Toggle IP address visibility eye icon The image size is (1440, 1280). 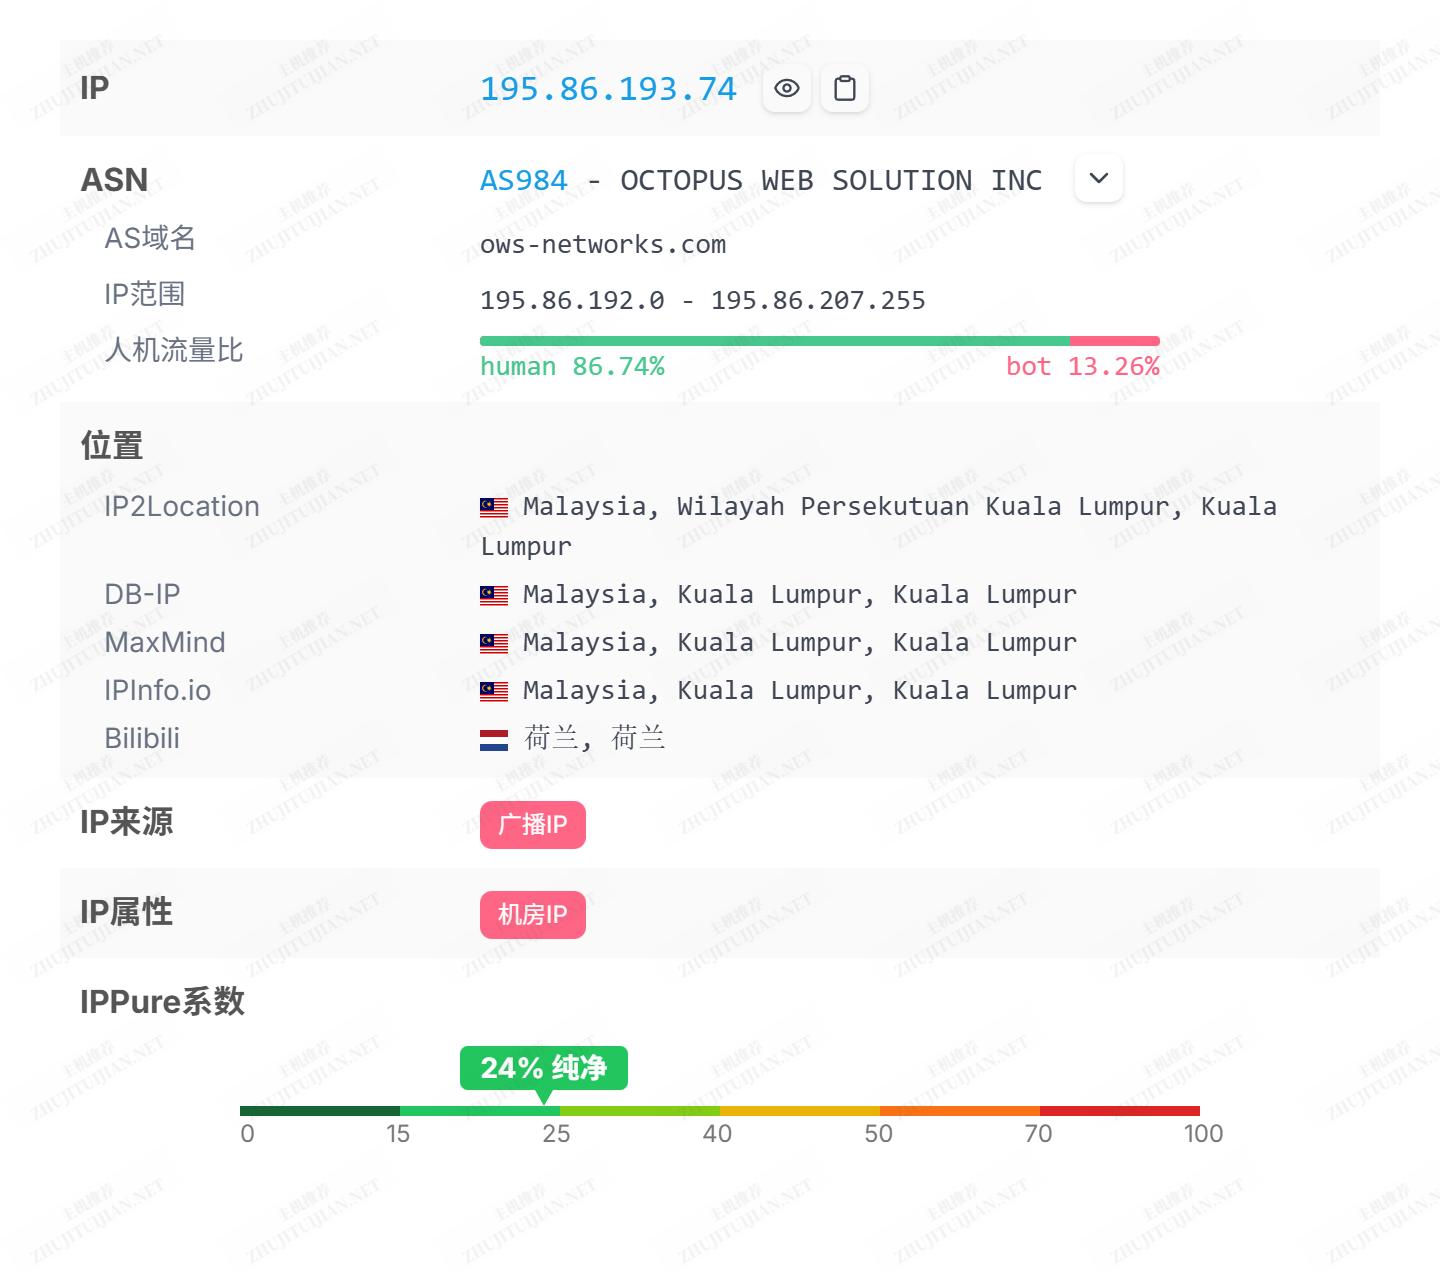pos(787,89)
